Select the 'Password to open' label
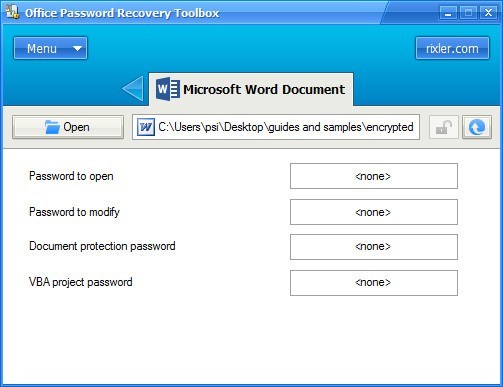 71,176
